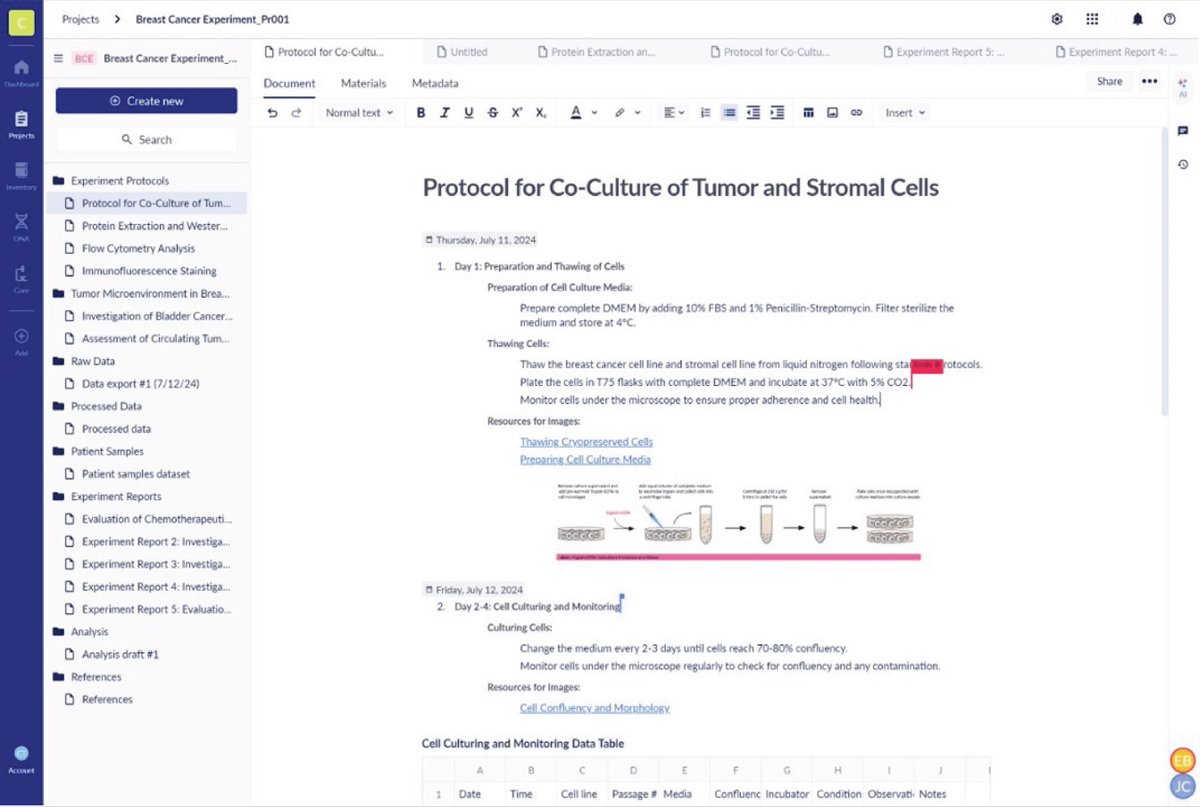Toggle bold formatting
Viewport: 1200px width, 807px height.
[x=421, y=112]
